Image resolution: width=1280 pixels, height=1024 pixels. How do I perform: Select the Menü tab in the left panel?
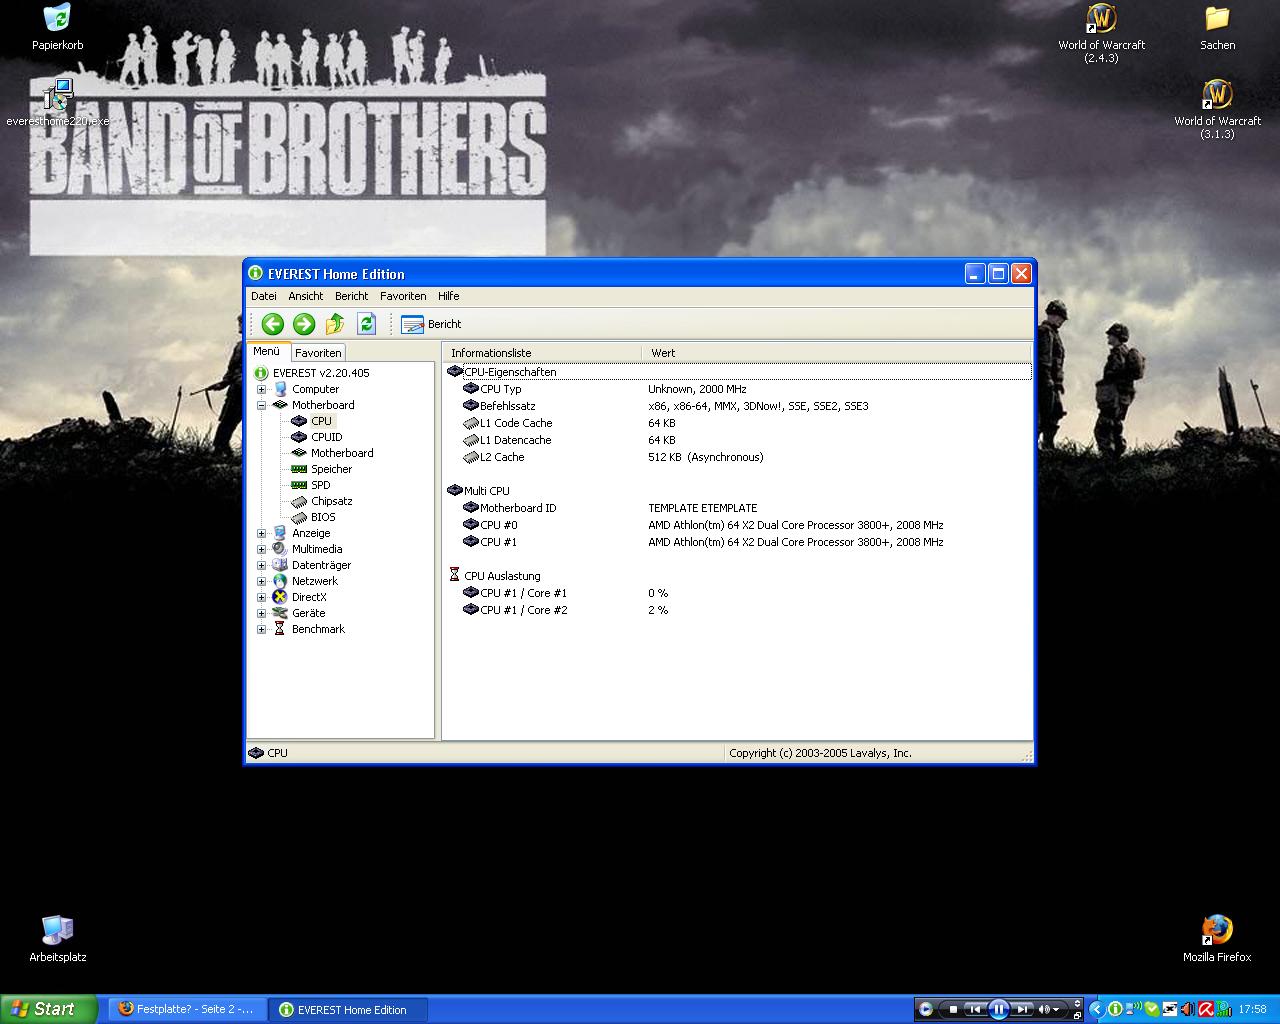tap(267, 352)
